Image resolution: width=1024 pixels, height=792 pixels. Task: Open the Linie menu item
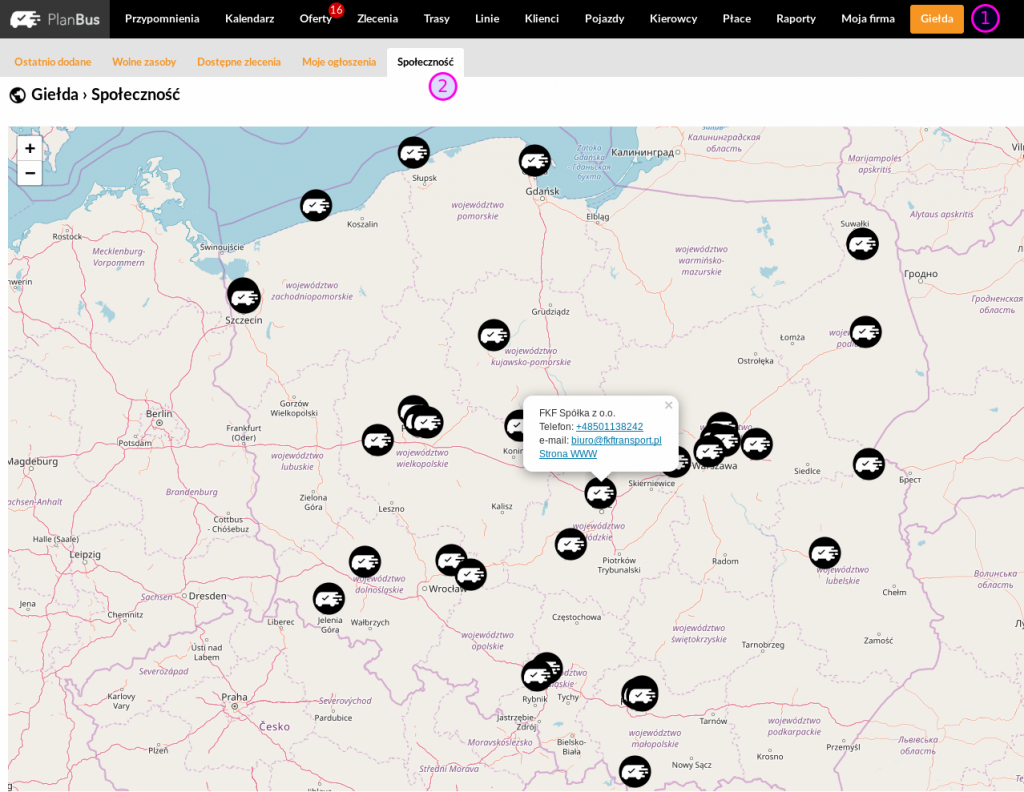(x=487, y=18)
